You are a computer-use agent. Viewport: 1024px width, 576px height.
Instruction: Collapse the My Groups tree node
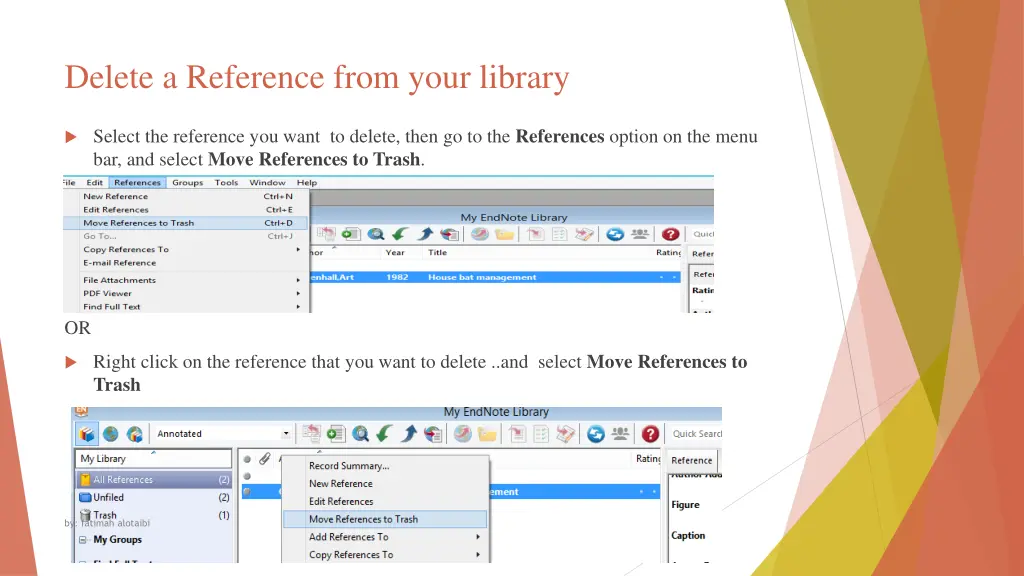tap(83, 540)
